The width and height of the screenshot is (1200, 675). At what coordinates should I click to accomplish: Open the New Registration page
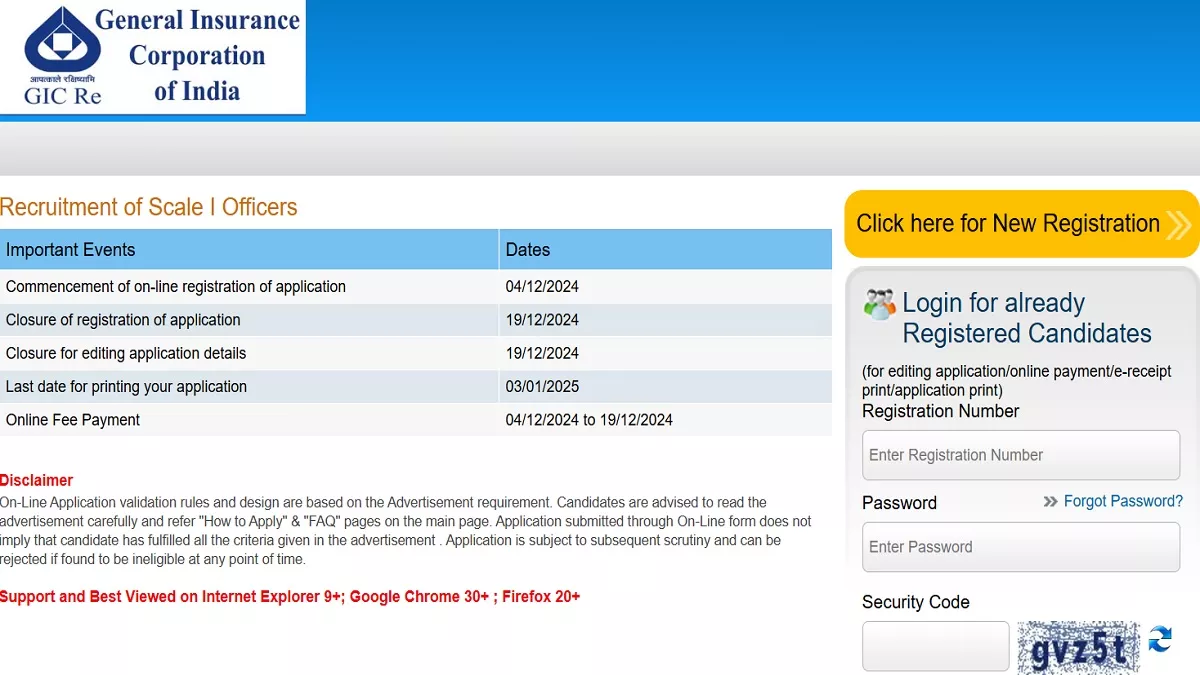1008,224
